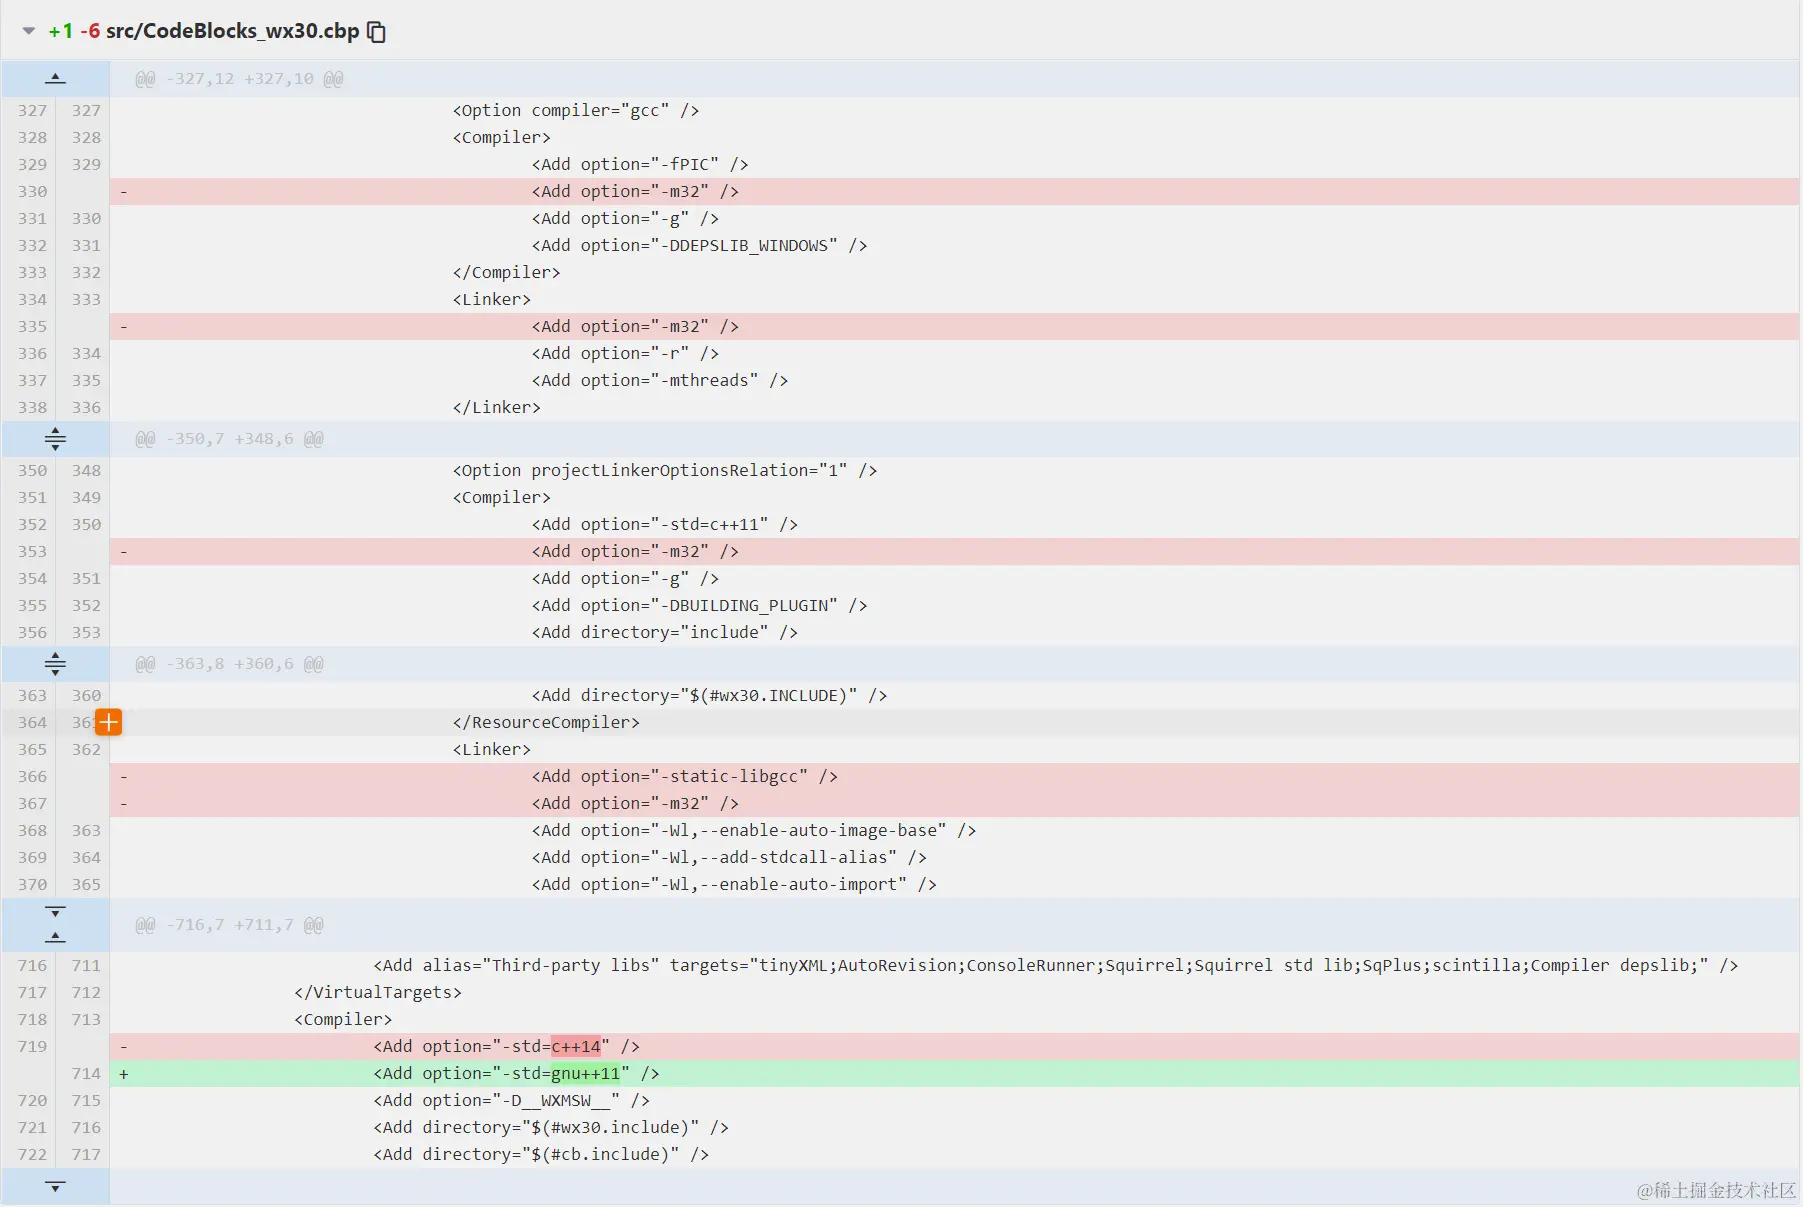Click removed line -static-libgcc option
Image resolution: width=1803 pixels, height=1207 pixels.
pos(684,776)
